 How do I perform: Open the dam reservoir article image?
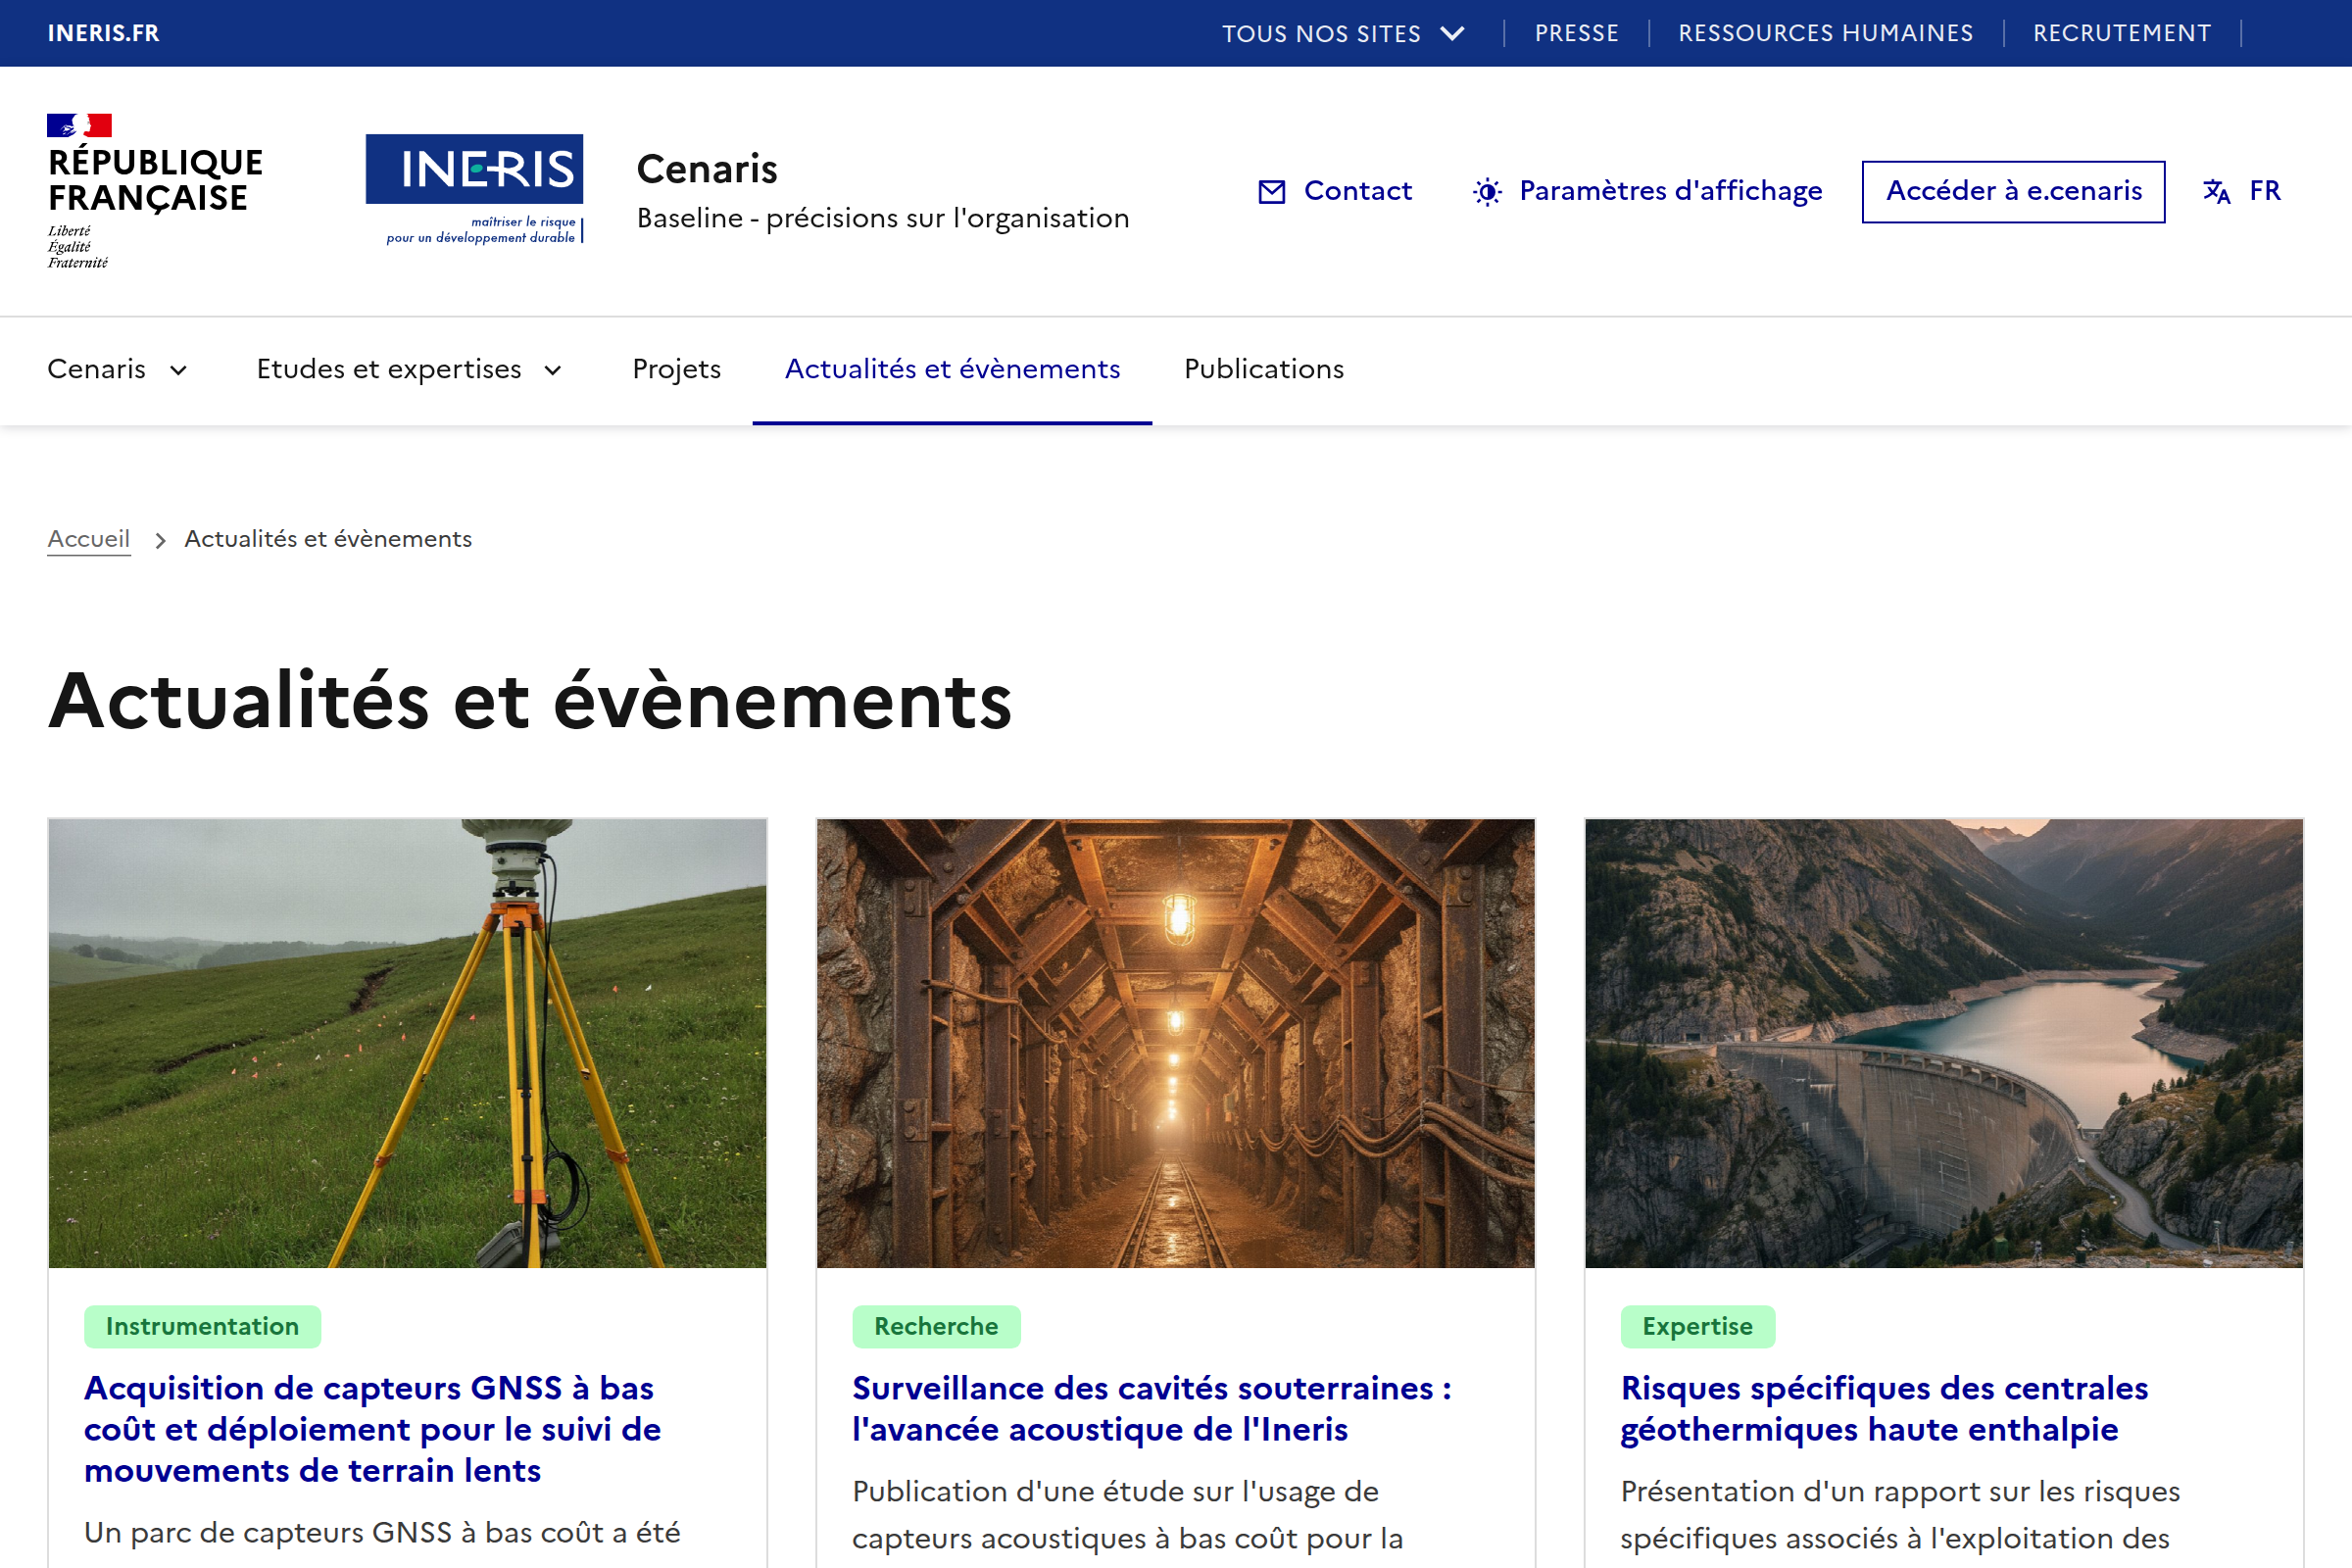tap(1943, 1043)
